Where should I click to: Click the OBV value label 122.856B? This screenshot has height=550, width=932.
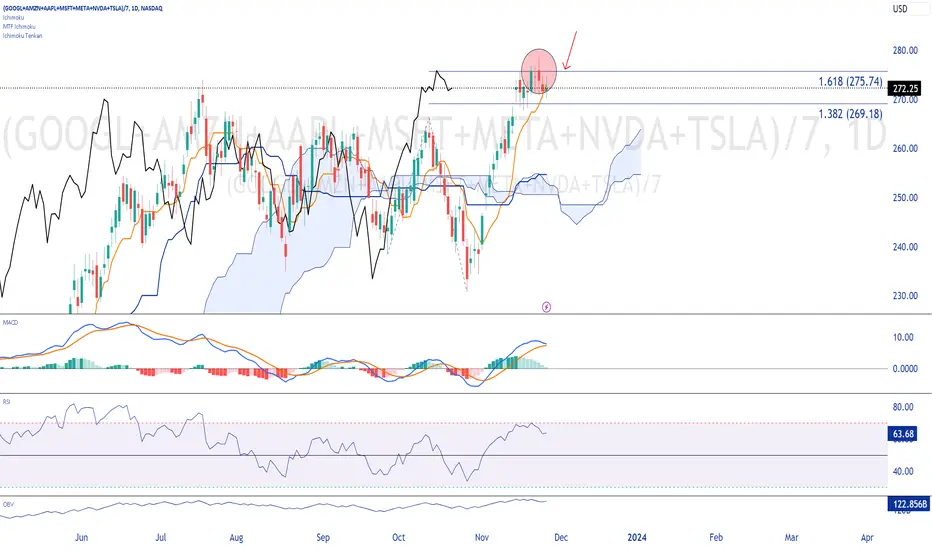909,504
